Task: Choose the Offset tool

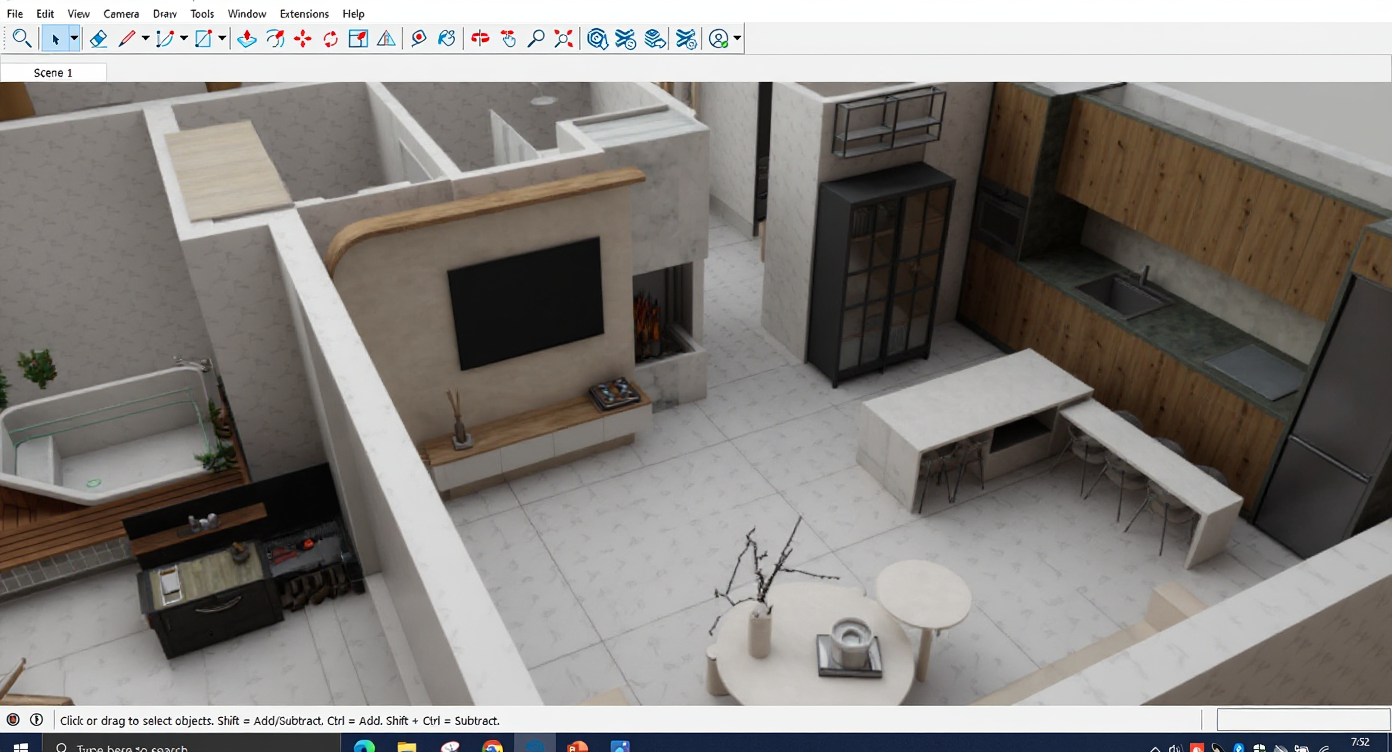Action: [275, 39]
